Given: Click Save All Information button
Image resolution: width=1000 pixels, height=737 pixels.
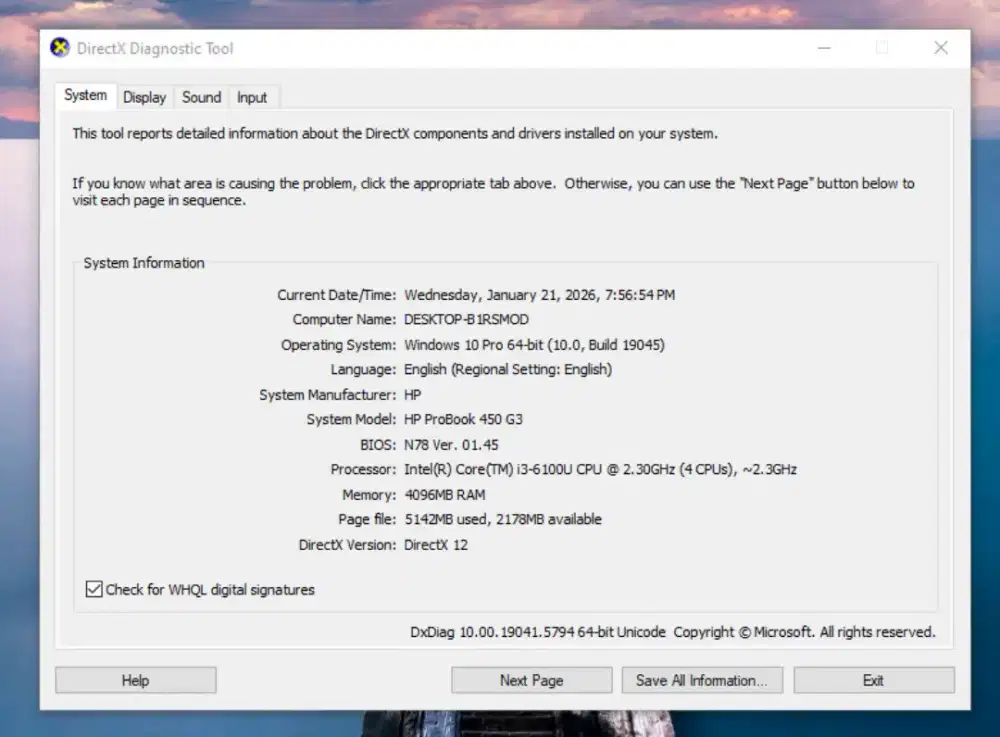Looking at the screenshot, I should coord(701,680).
